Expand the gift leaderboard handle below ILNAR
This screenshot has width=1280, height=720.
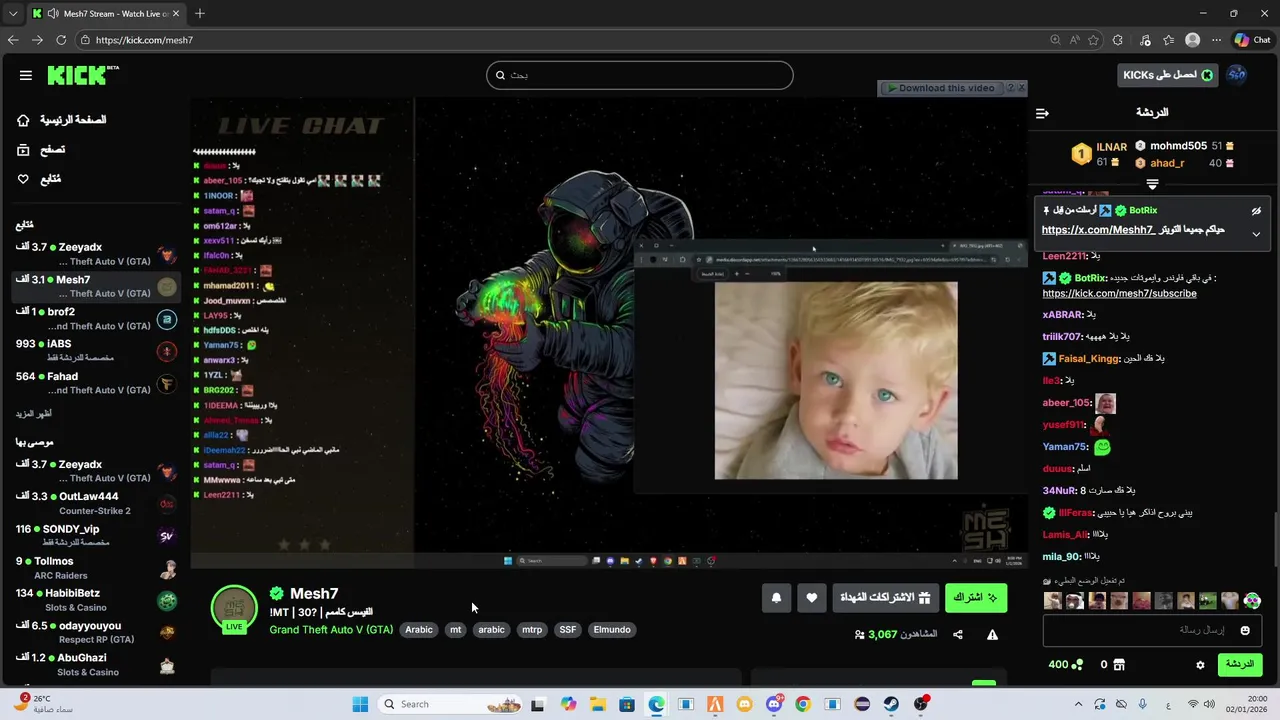tap(1152, 184)
